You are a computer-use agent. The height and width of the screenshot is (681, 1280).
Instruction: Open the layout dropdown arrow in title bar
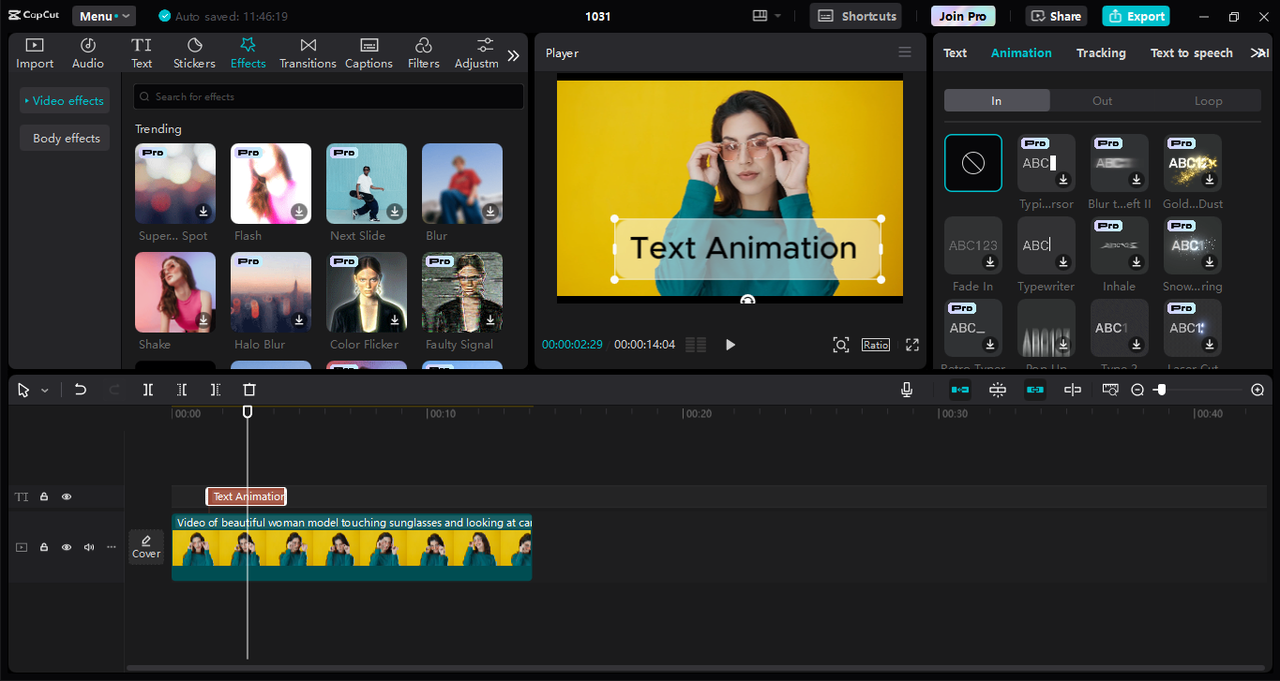(x=778, y=16)
